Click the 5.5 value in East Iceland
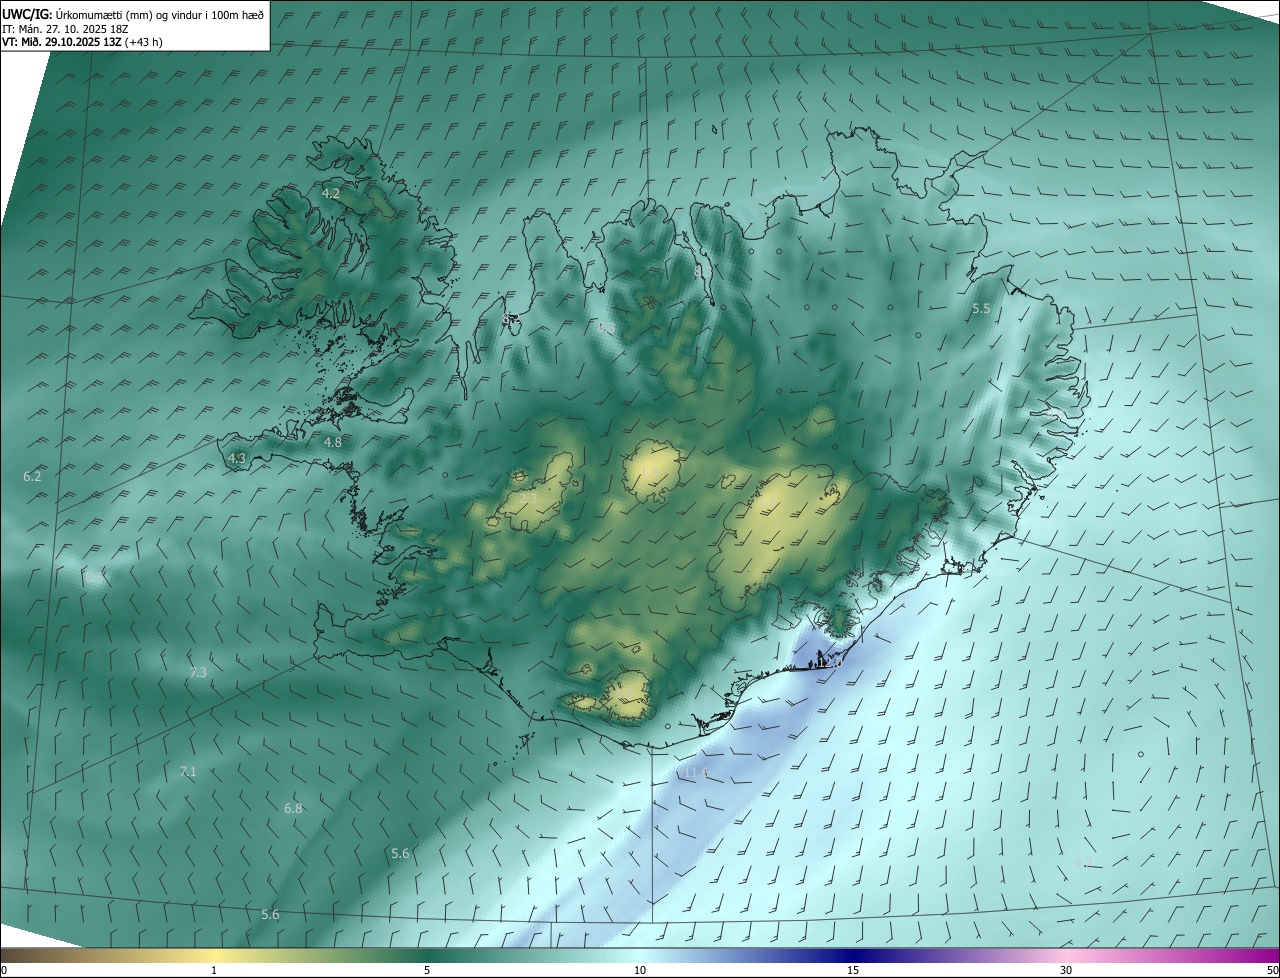The image size is (1280, 978). click(981, 309)
